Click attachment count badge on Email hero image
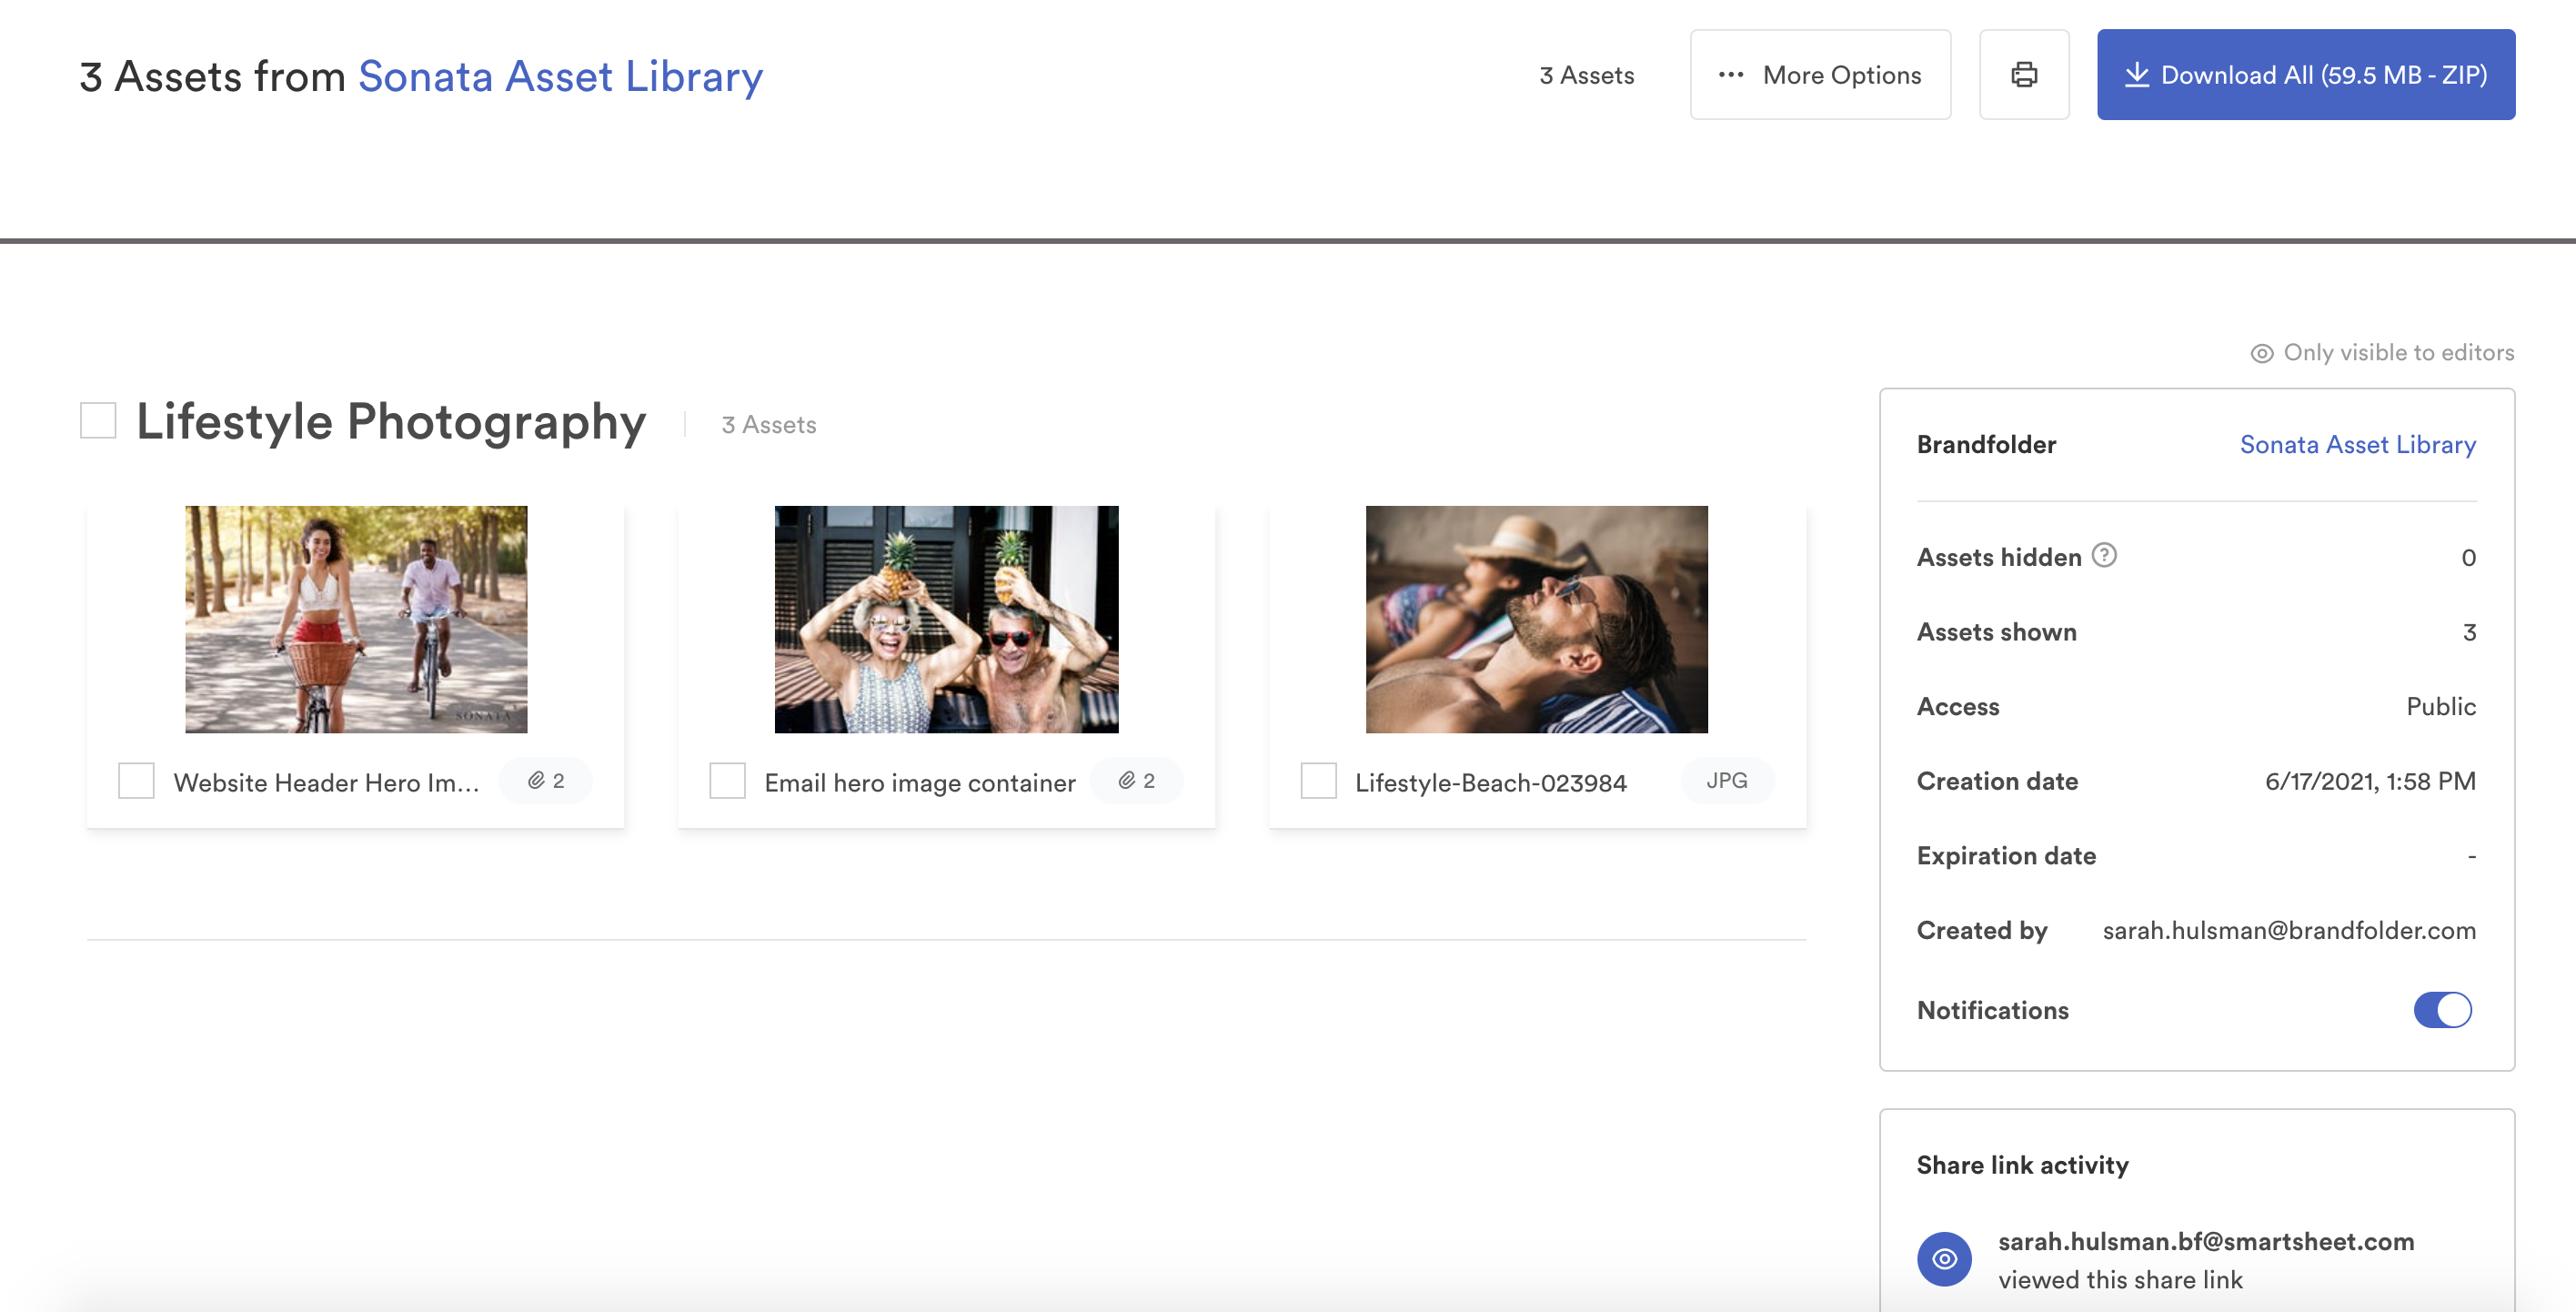Viewport: 2576px width, 1312px height. point(1136,781)
